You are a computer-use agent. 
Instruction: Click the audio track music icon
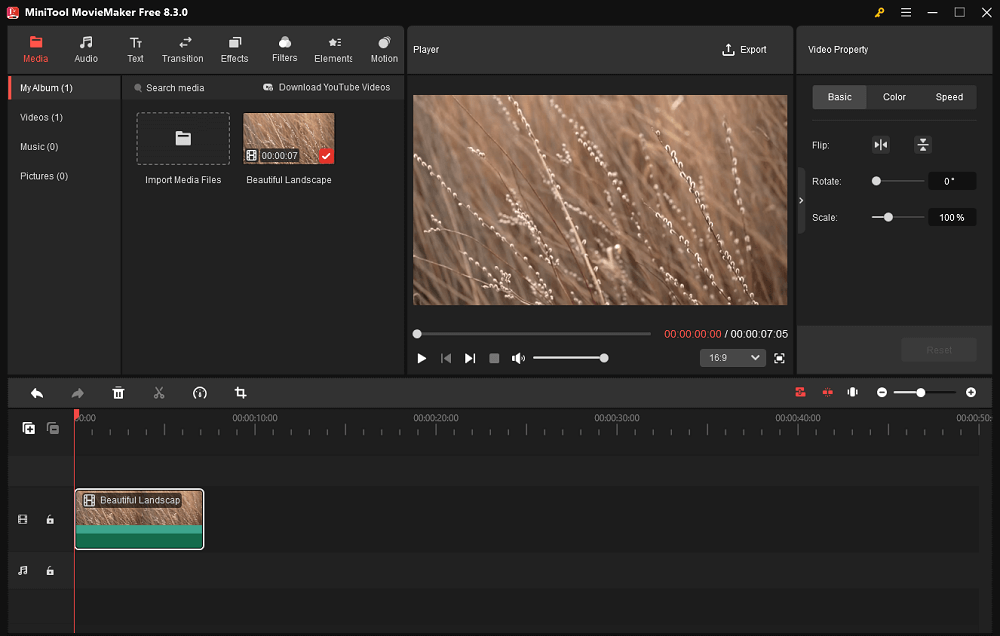pyautogui.click(x=22, y=570)
